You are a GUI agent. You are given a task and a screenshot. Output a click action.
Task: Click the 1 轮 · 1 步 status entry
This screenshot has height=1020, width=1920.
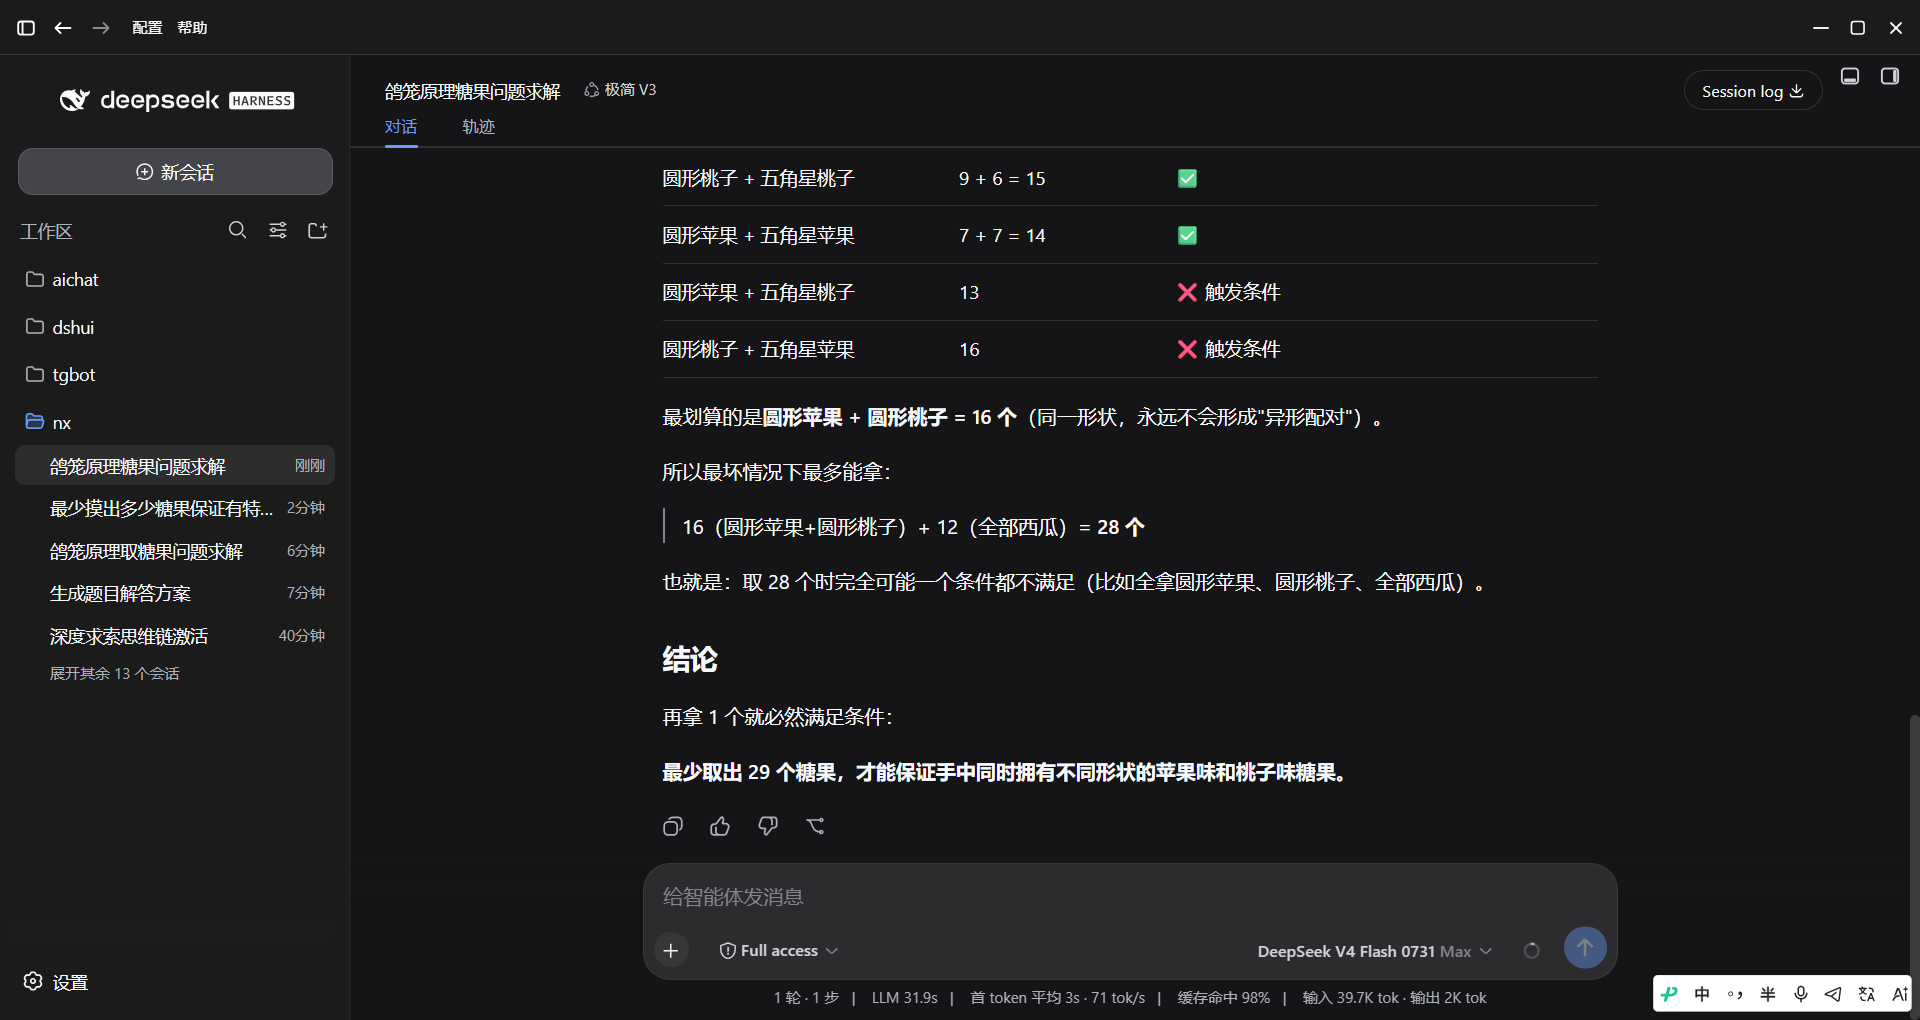click(806, 998)
